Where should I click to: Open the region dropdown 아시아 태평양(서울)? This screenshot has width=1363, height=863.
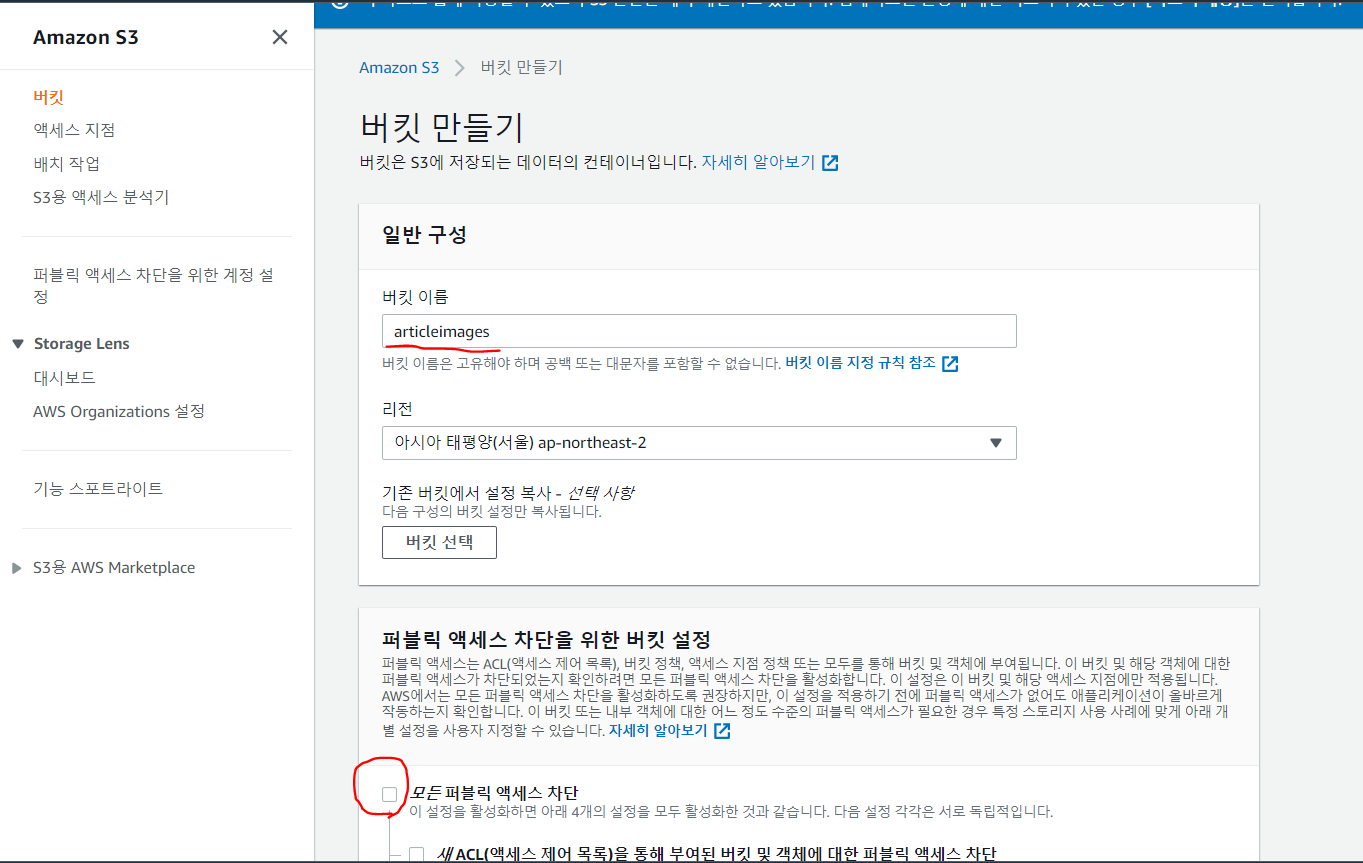pyautogui.click(x=699, y=443)
